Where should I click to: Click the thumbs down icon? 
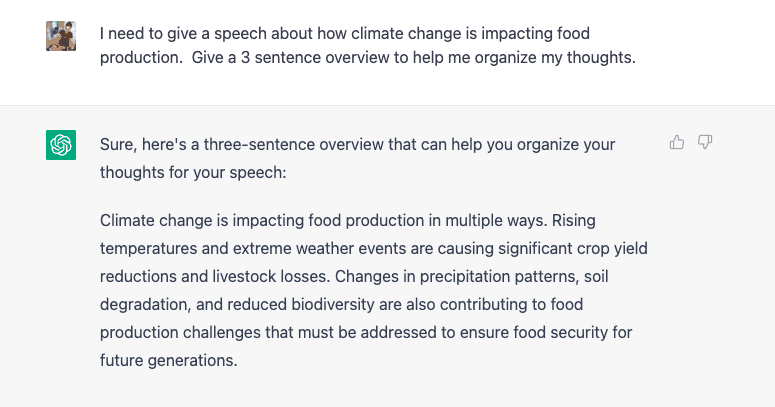click(705, 143)
